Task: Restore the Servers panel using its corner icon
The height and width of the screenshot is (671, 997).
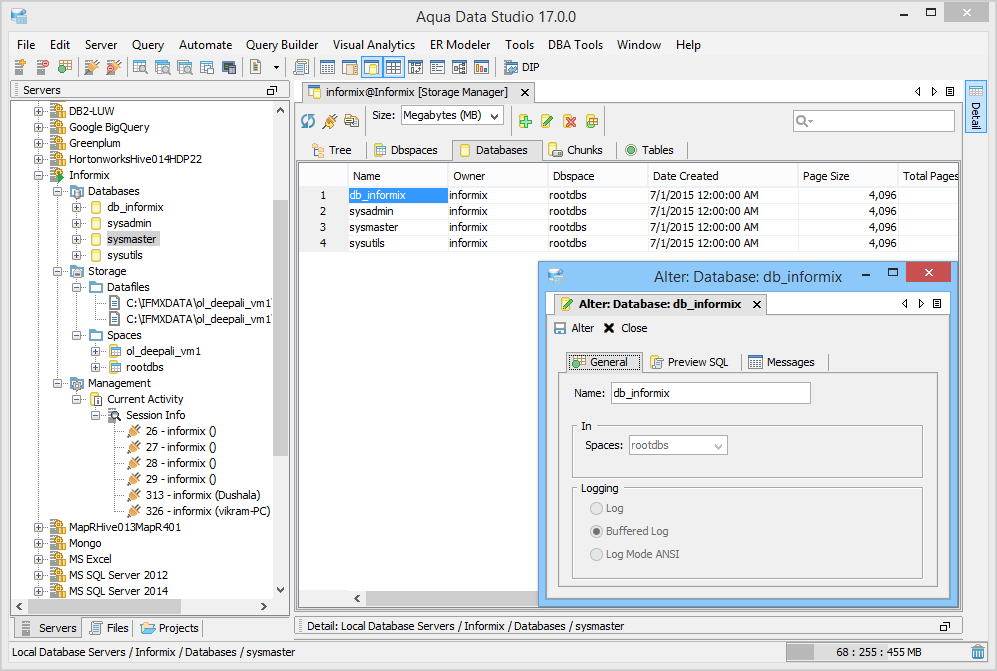Action: click(x=272, y=90)
